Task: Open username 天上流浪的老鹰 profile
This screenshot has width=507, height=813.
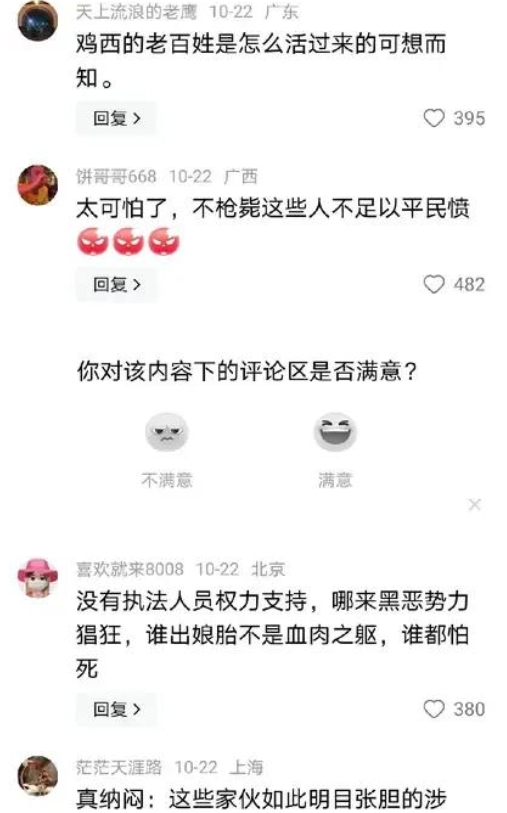Action: [x=136, y=11]
